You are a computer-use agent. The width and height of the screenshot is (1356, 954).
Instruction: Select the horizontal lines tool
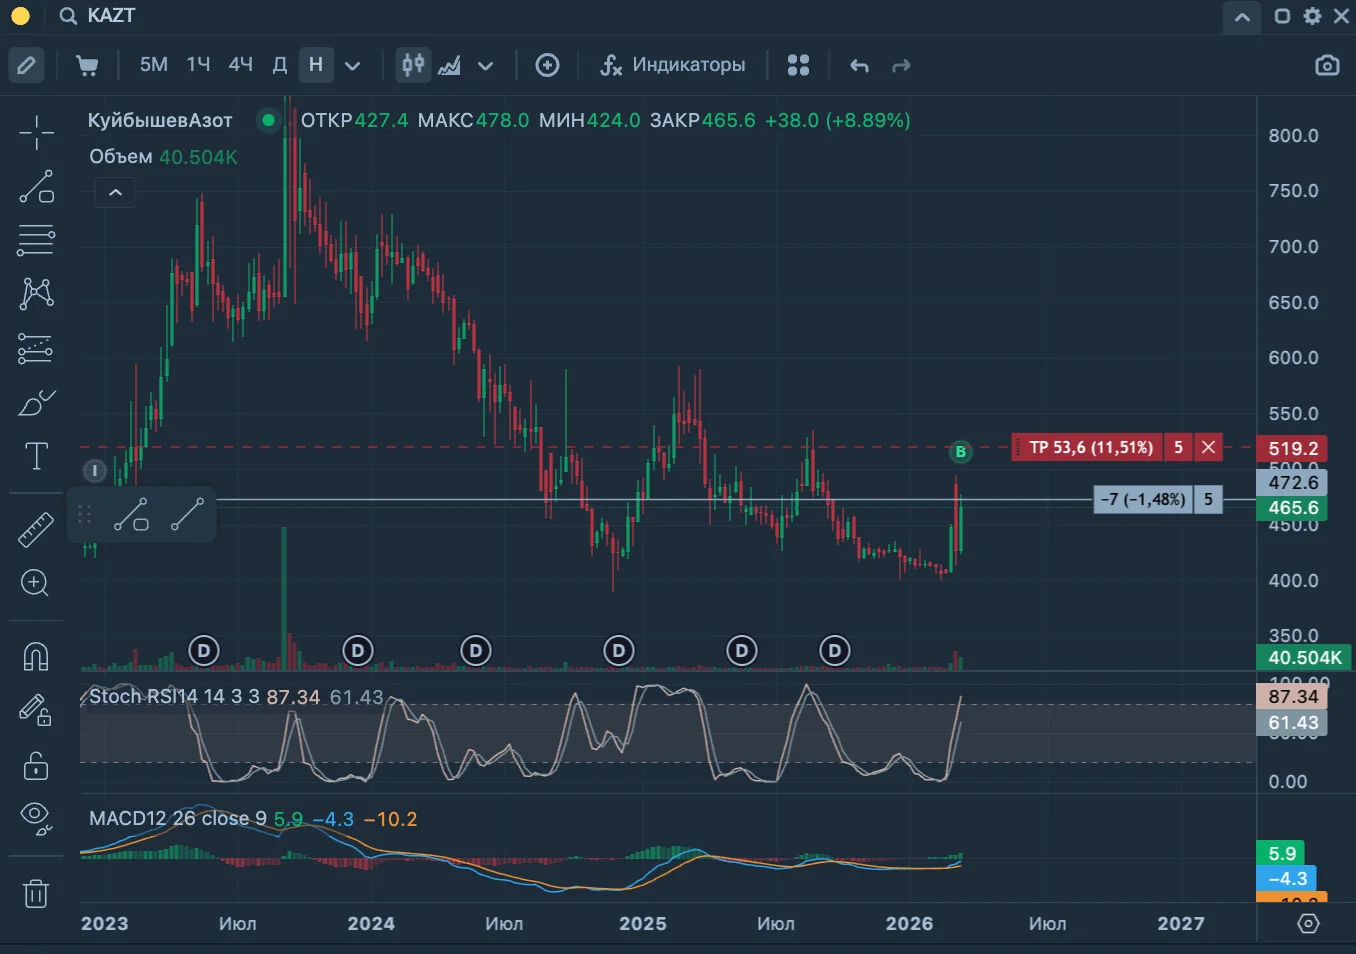point(36,240)
